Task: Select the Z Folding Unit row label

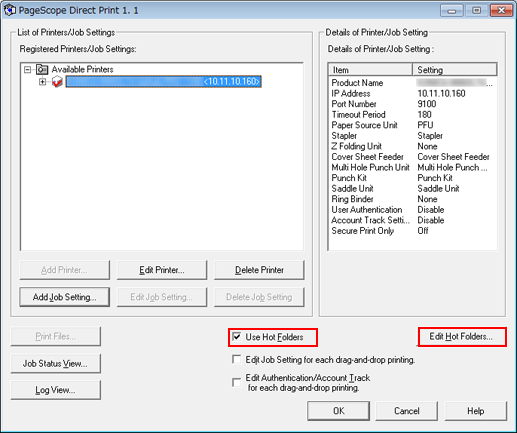Action: coord(356,146)
